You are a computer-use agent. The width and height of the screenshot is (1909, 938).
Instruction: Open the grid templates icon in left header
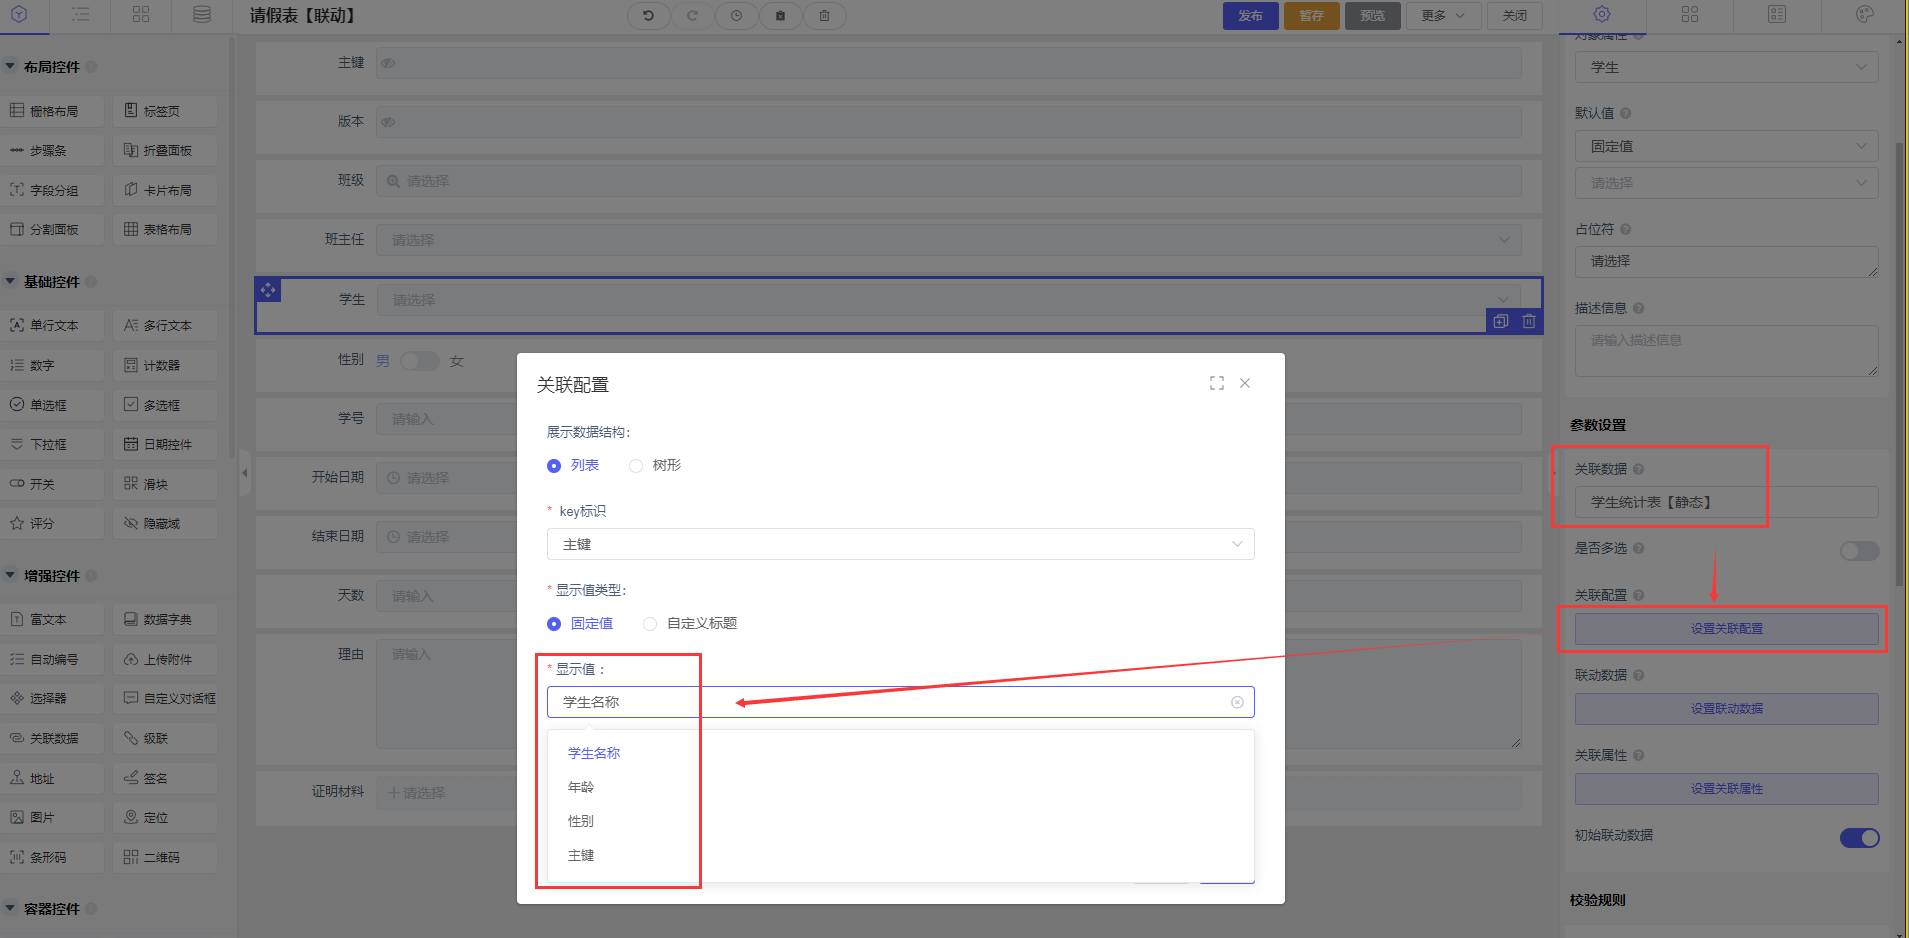(141, 15)
